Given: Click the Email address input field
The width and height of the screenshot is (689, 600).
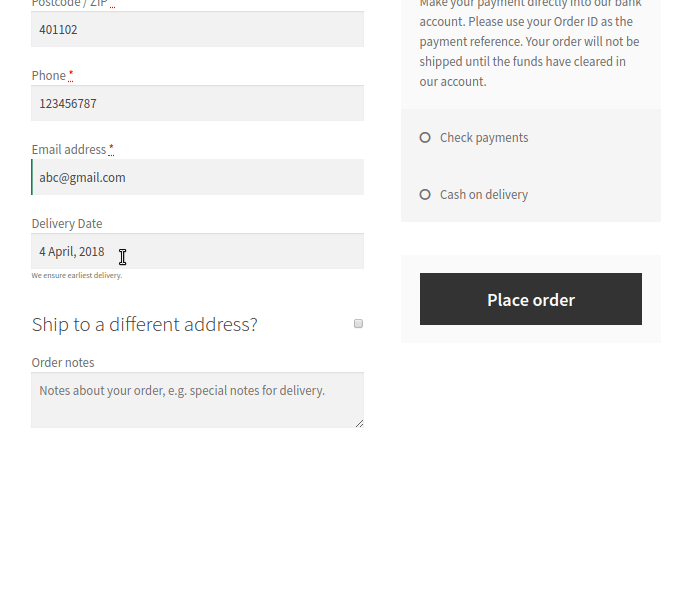Looking at the screenshot, I should (197, 177).
